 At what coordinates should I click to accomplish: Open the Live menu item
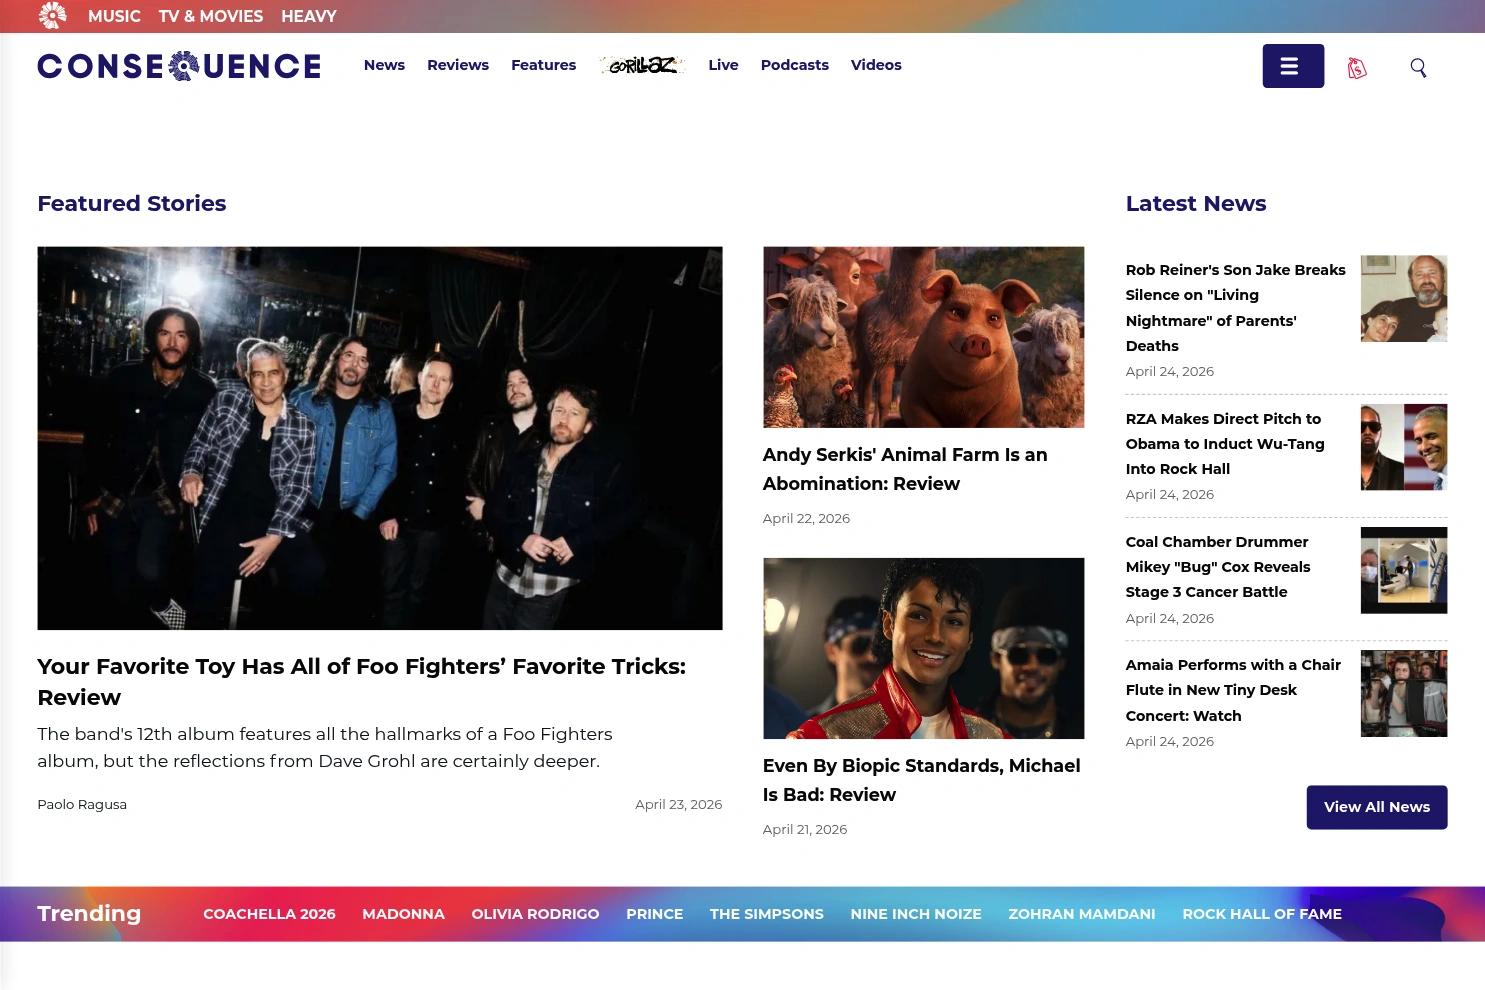[723, 65]
